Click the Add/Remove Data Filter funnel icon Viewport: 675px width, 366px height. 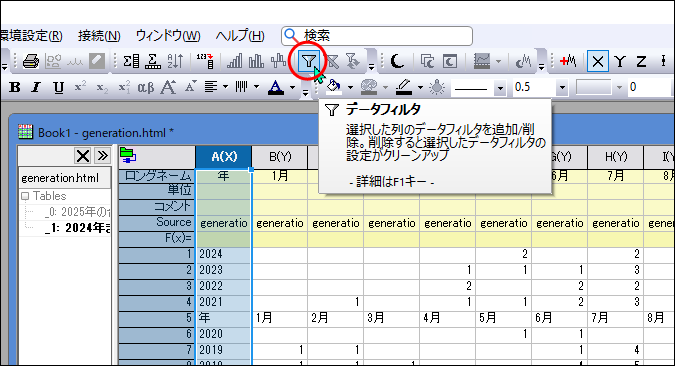pos(309,61)
